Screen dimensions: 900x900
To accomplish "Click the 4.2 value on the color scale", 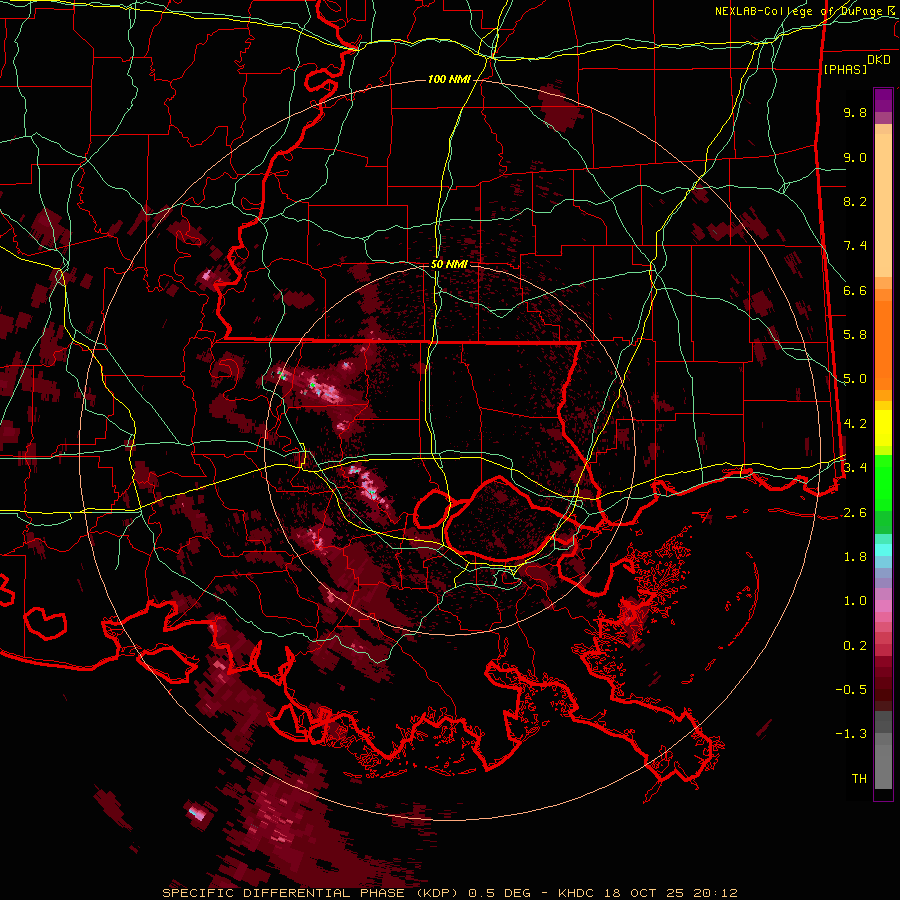I will tap(855, 424).
